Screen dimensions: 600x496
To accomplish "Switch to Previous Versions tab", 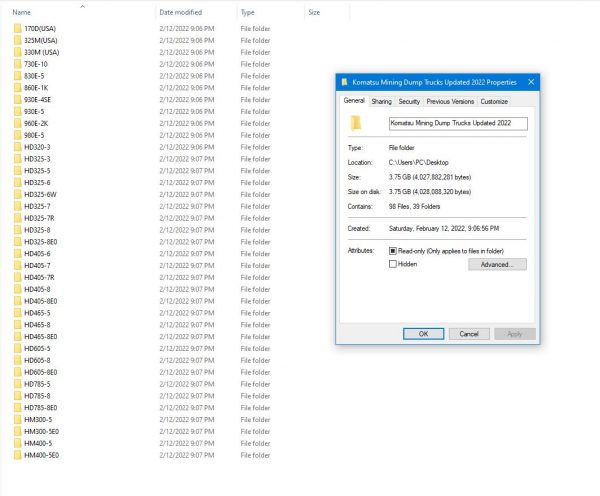I will click(450, 101).
